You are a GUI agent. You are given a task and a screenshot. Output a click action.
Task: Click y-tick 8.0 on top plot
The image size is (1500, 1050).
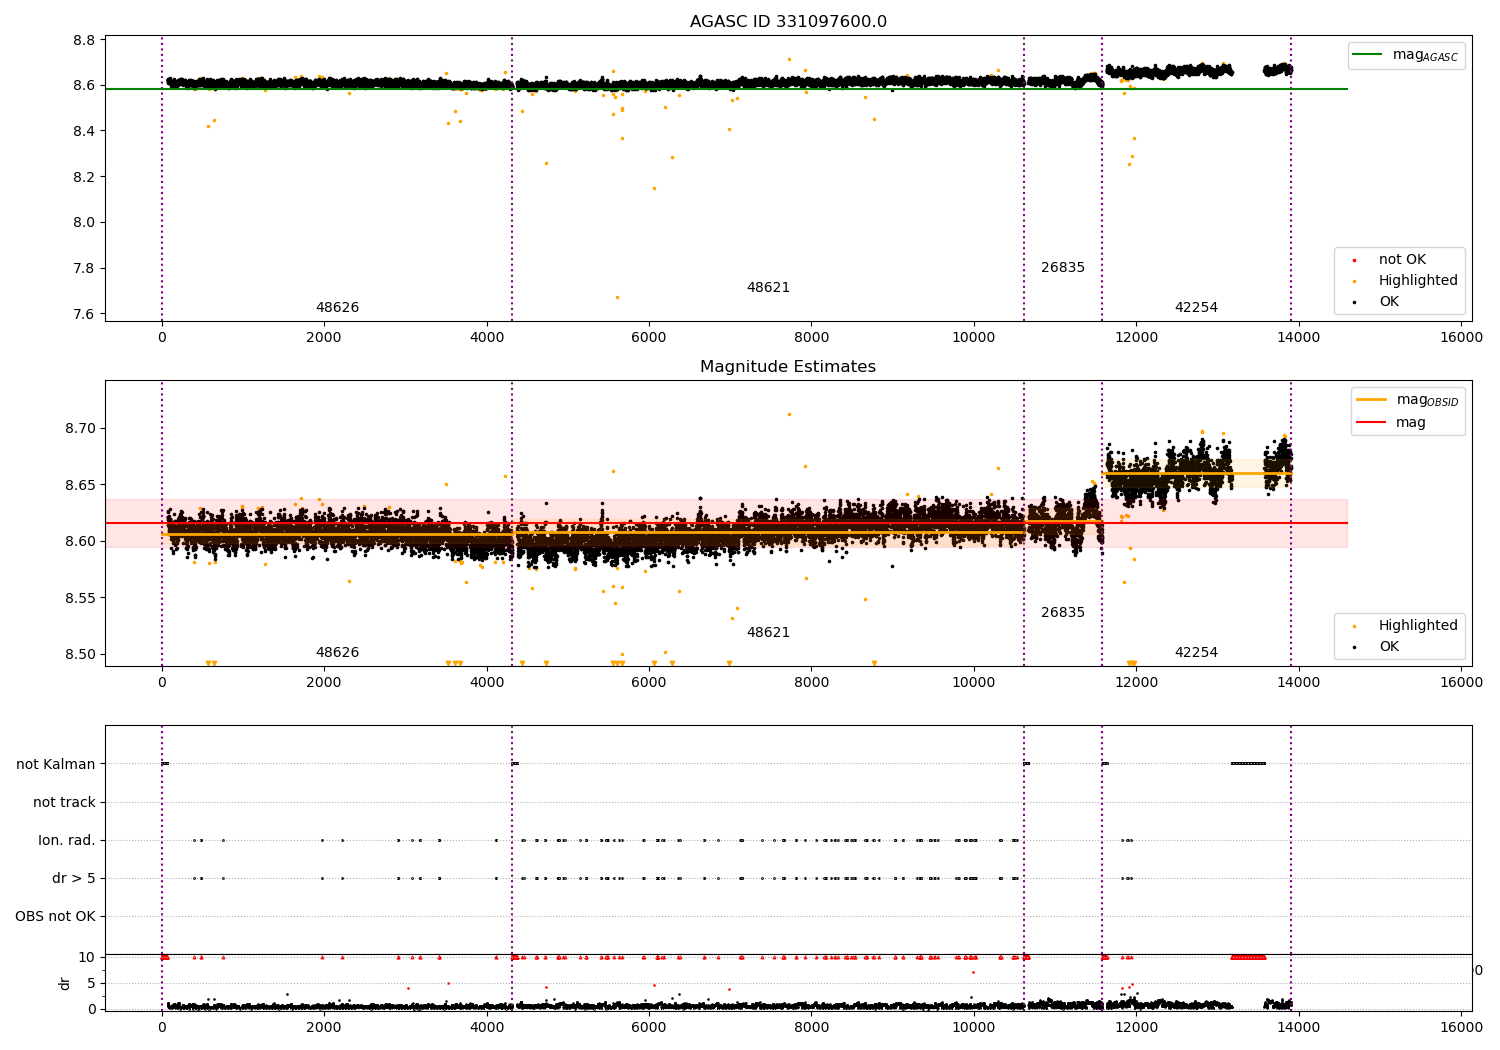click(x=84, y=223)
